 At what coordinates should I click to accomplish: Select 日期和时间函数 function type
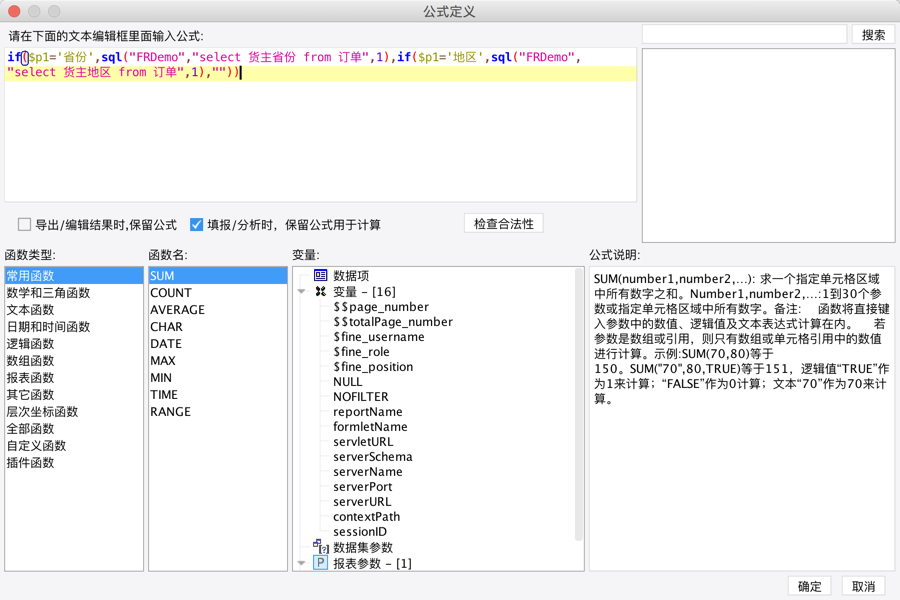coord(74,327)
